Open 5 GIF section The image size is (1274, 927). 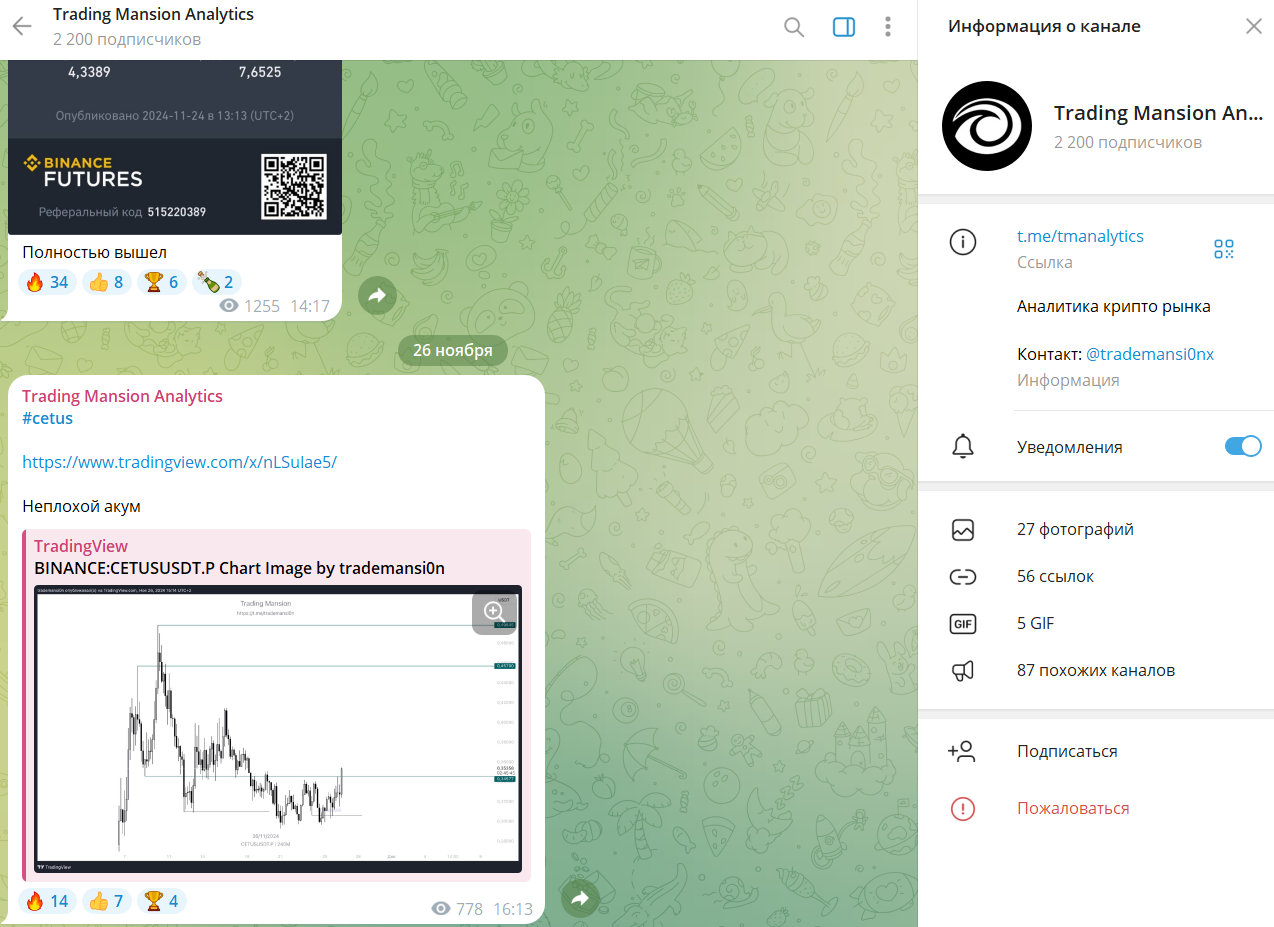1035,624
